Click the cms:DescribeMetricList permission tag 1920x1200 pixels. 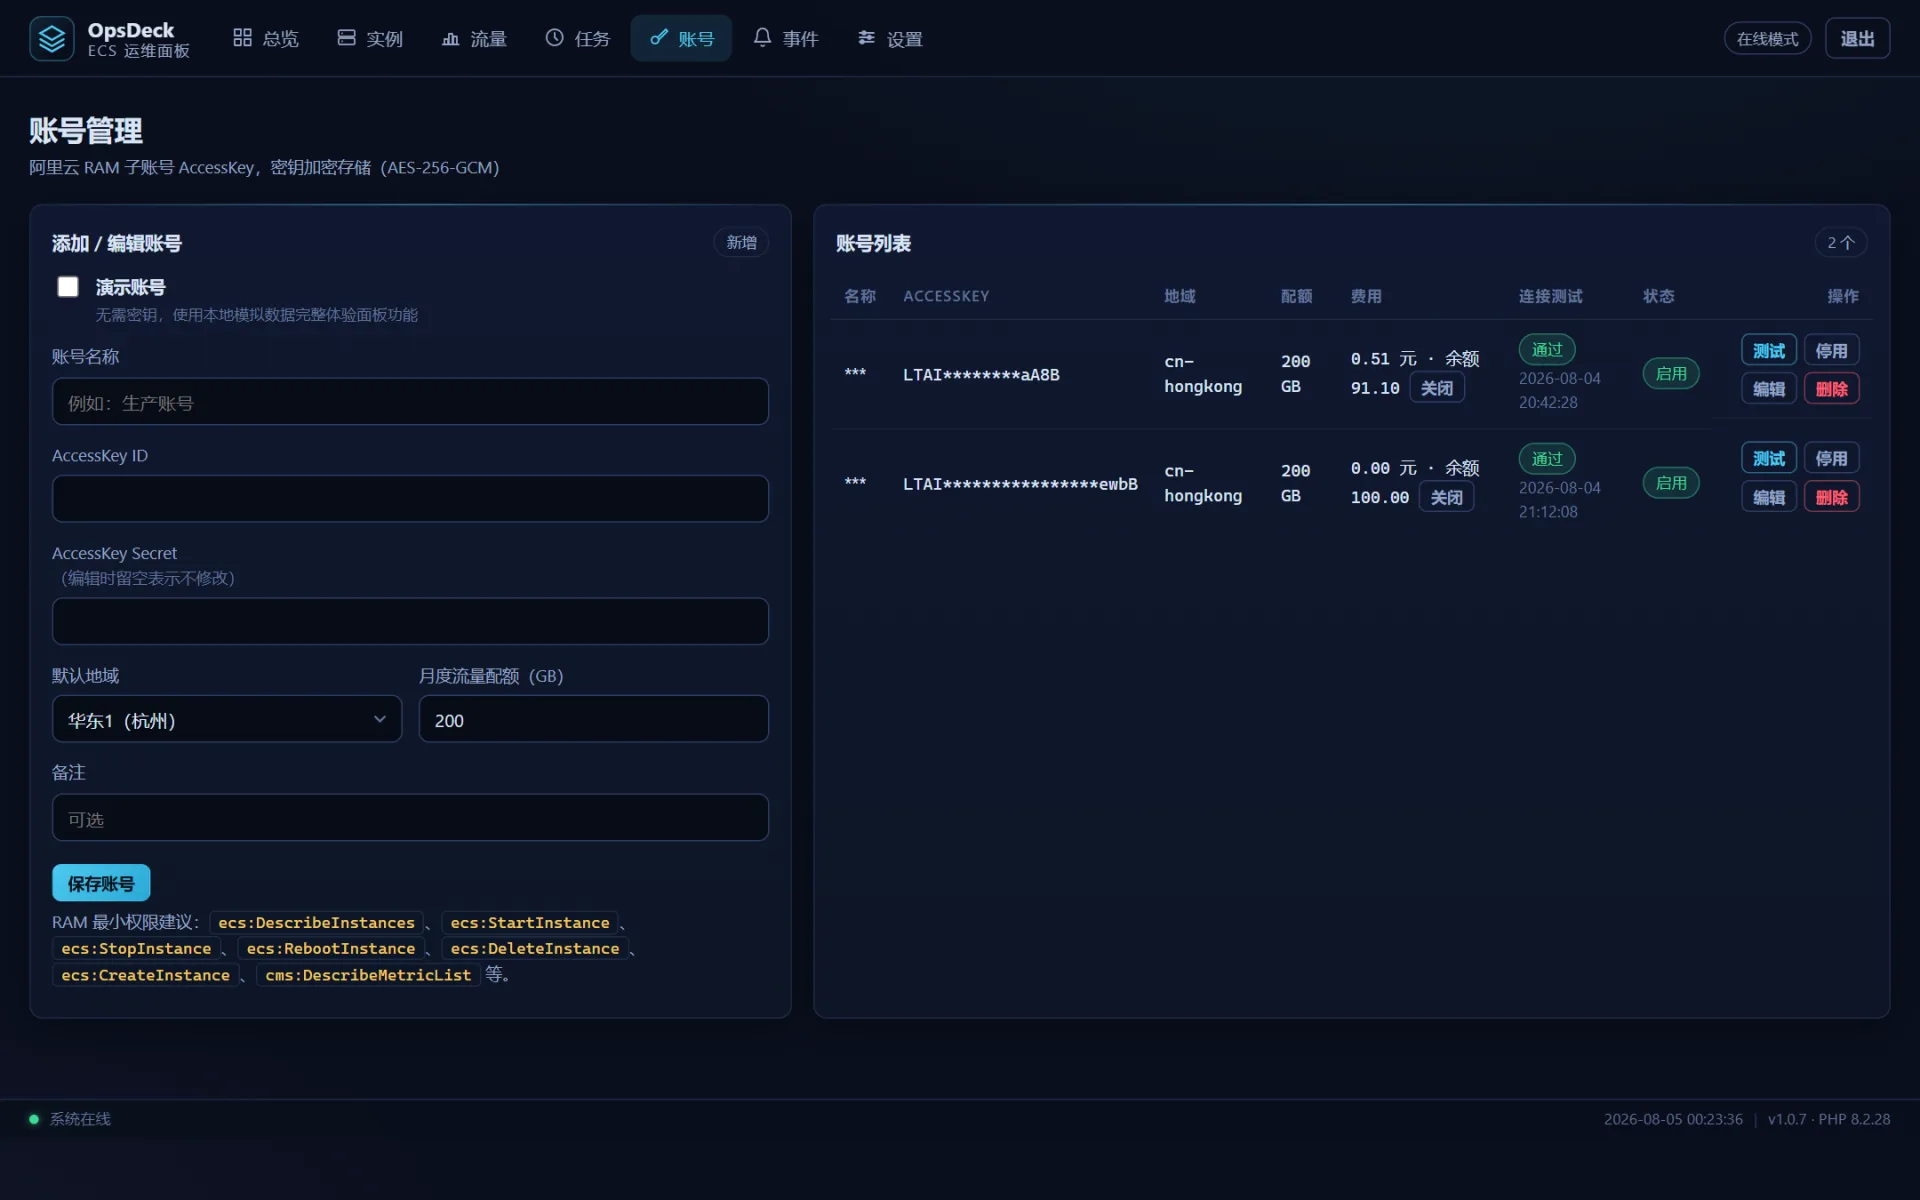368,975
